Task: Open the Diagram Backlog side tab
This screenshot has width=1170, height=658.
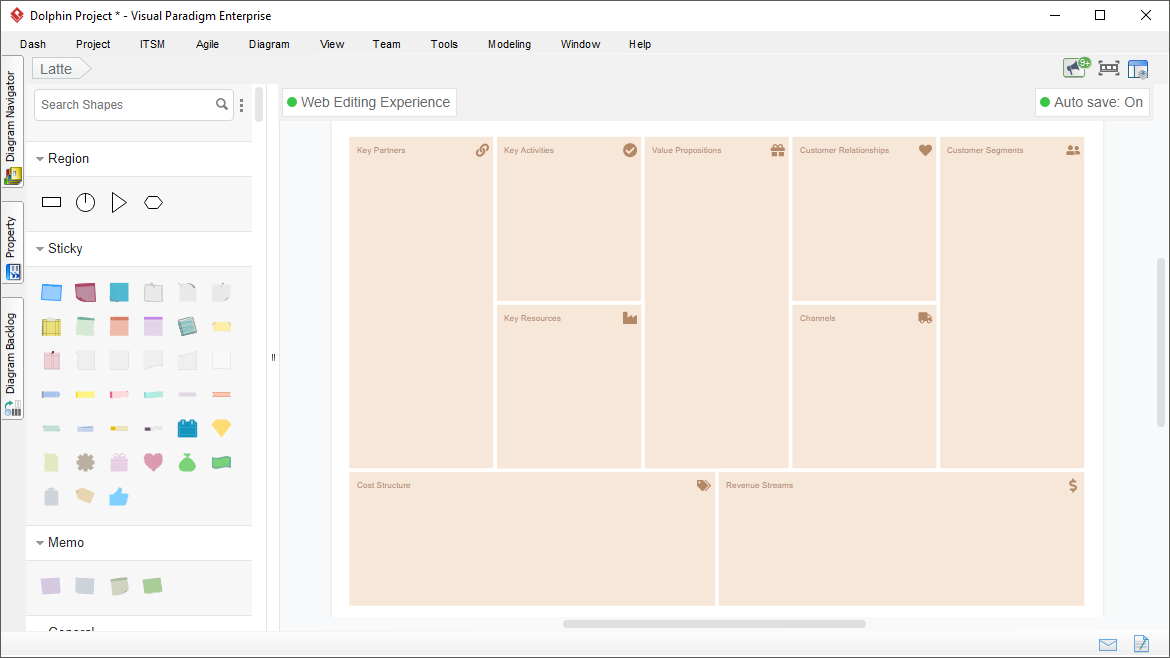Action: tap(12, 358)
